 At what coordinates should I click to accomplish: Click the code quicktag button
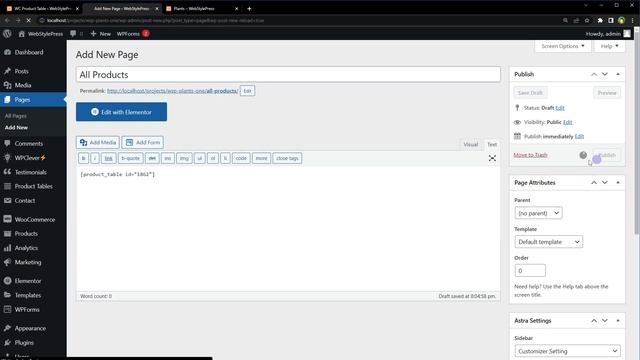coord(241,158)
